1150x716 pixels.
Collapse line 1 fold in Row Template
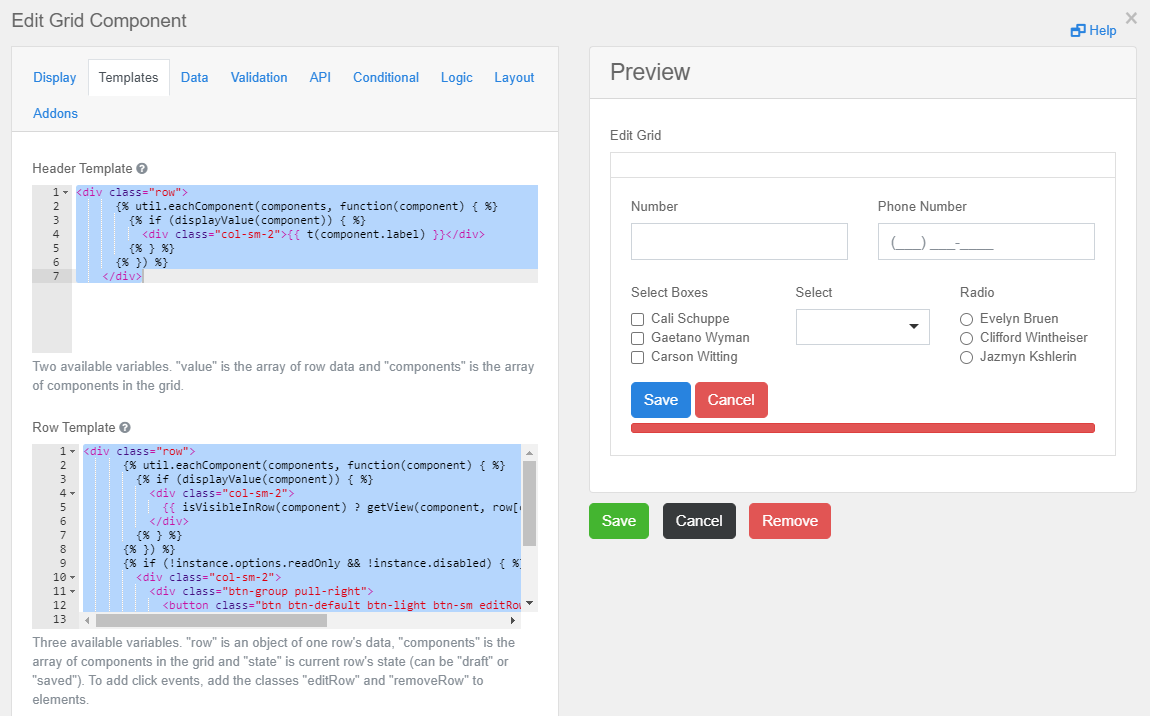point(73,451)
